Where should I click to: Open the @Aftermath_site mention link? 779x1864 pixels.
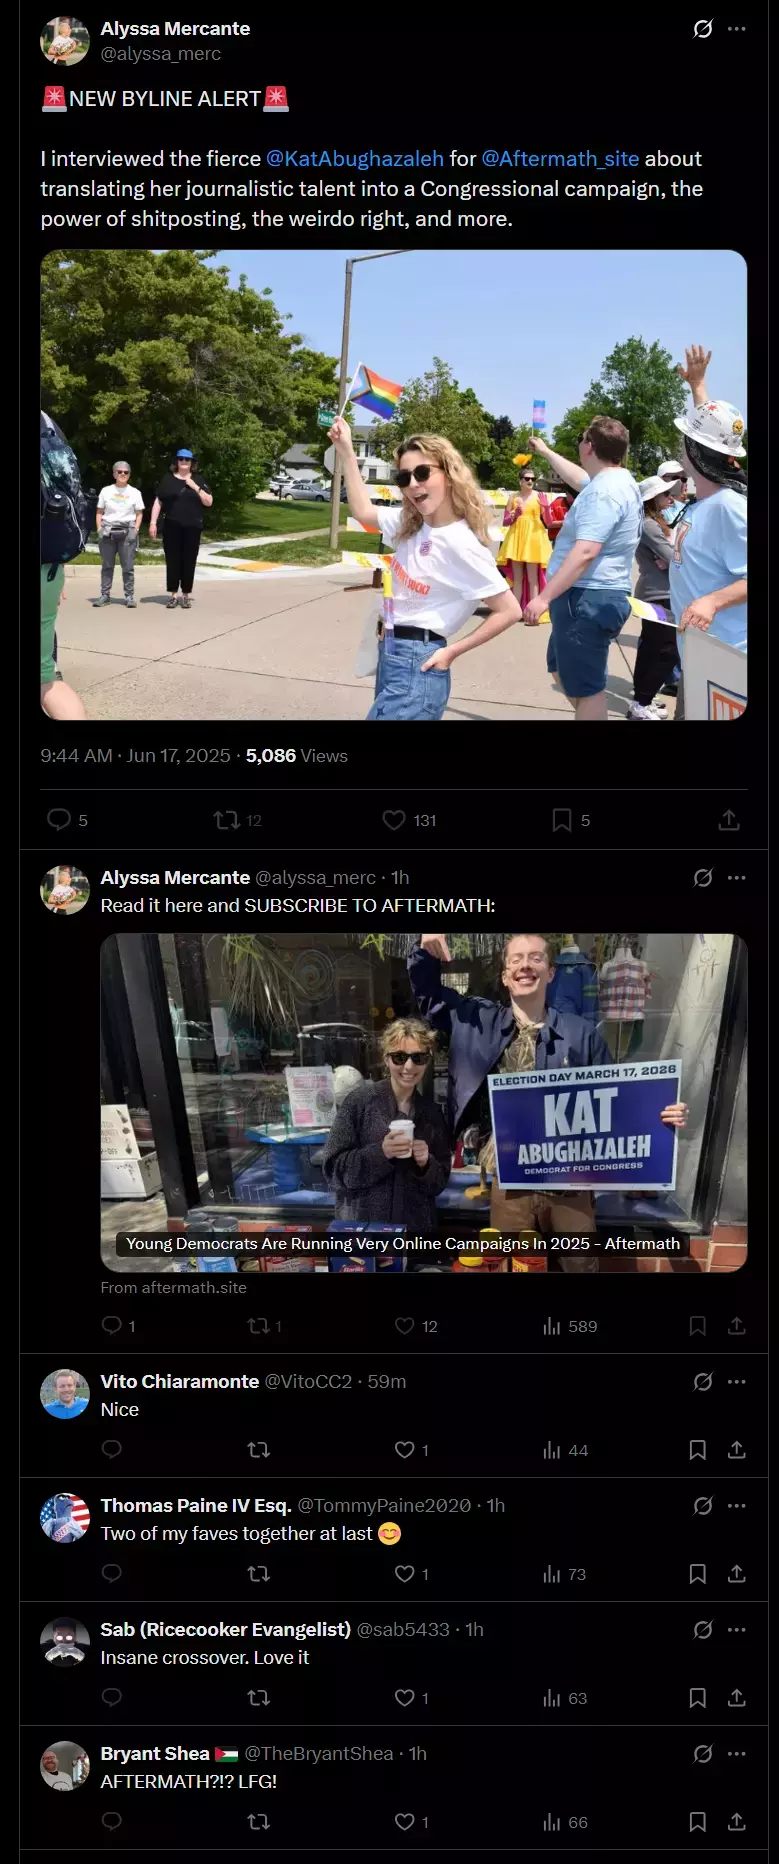tap(560, 158)
